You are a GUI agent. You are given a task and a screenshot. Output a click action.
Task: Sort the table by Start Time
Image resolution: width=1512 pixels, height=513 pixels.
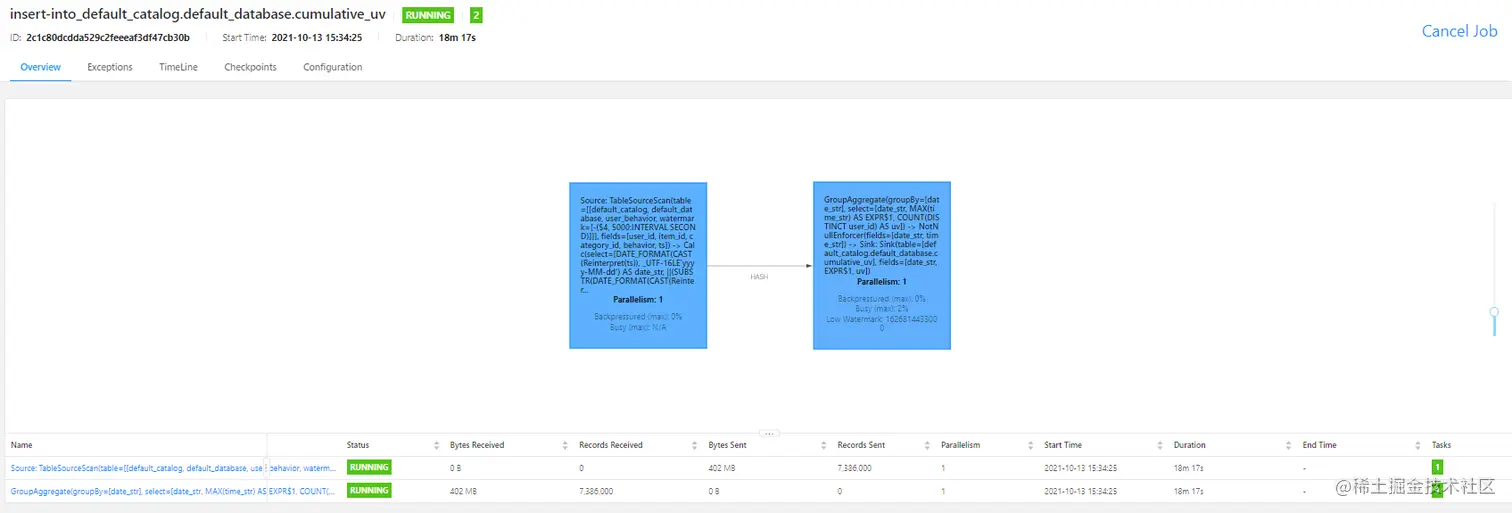pyautogui.click(x=1160, y=445)
